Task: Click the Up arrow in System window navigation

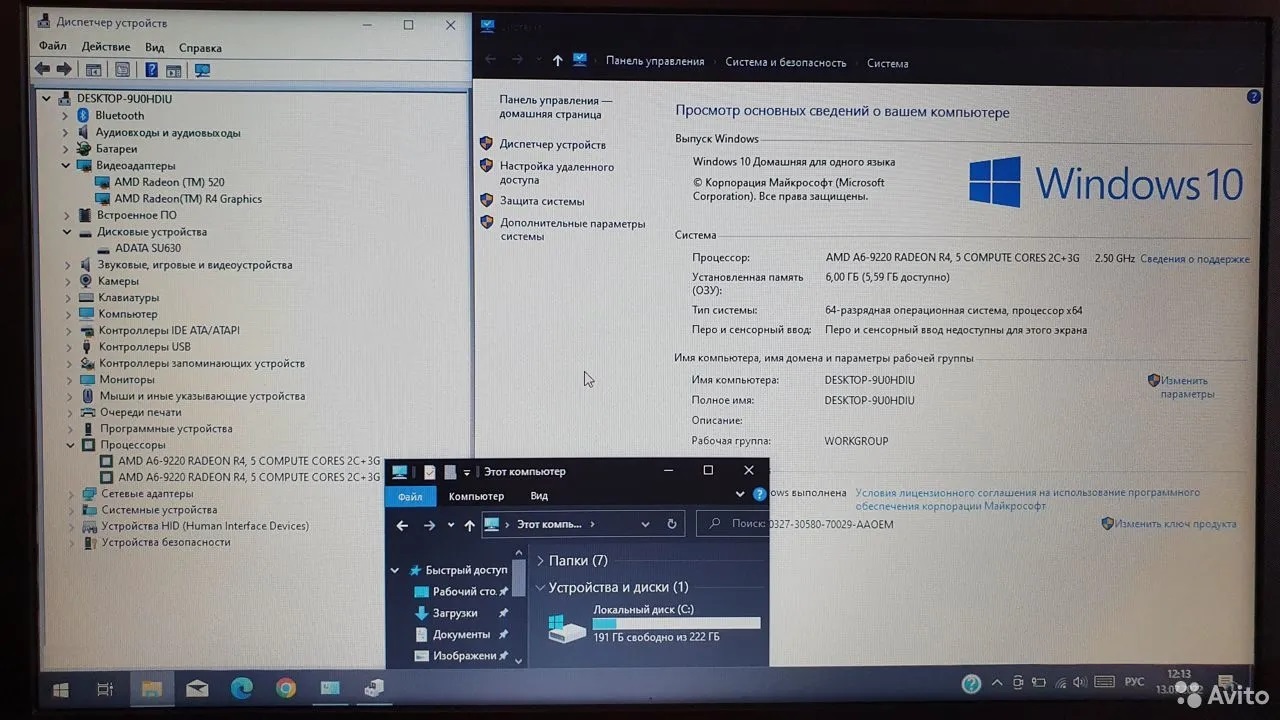Action: point(558,61)
